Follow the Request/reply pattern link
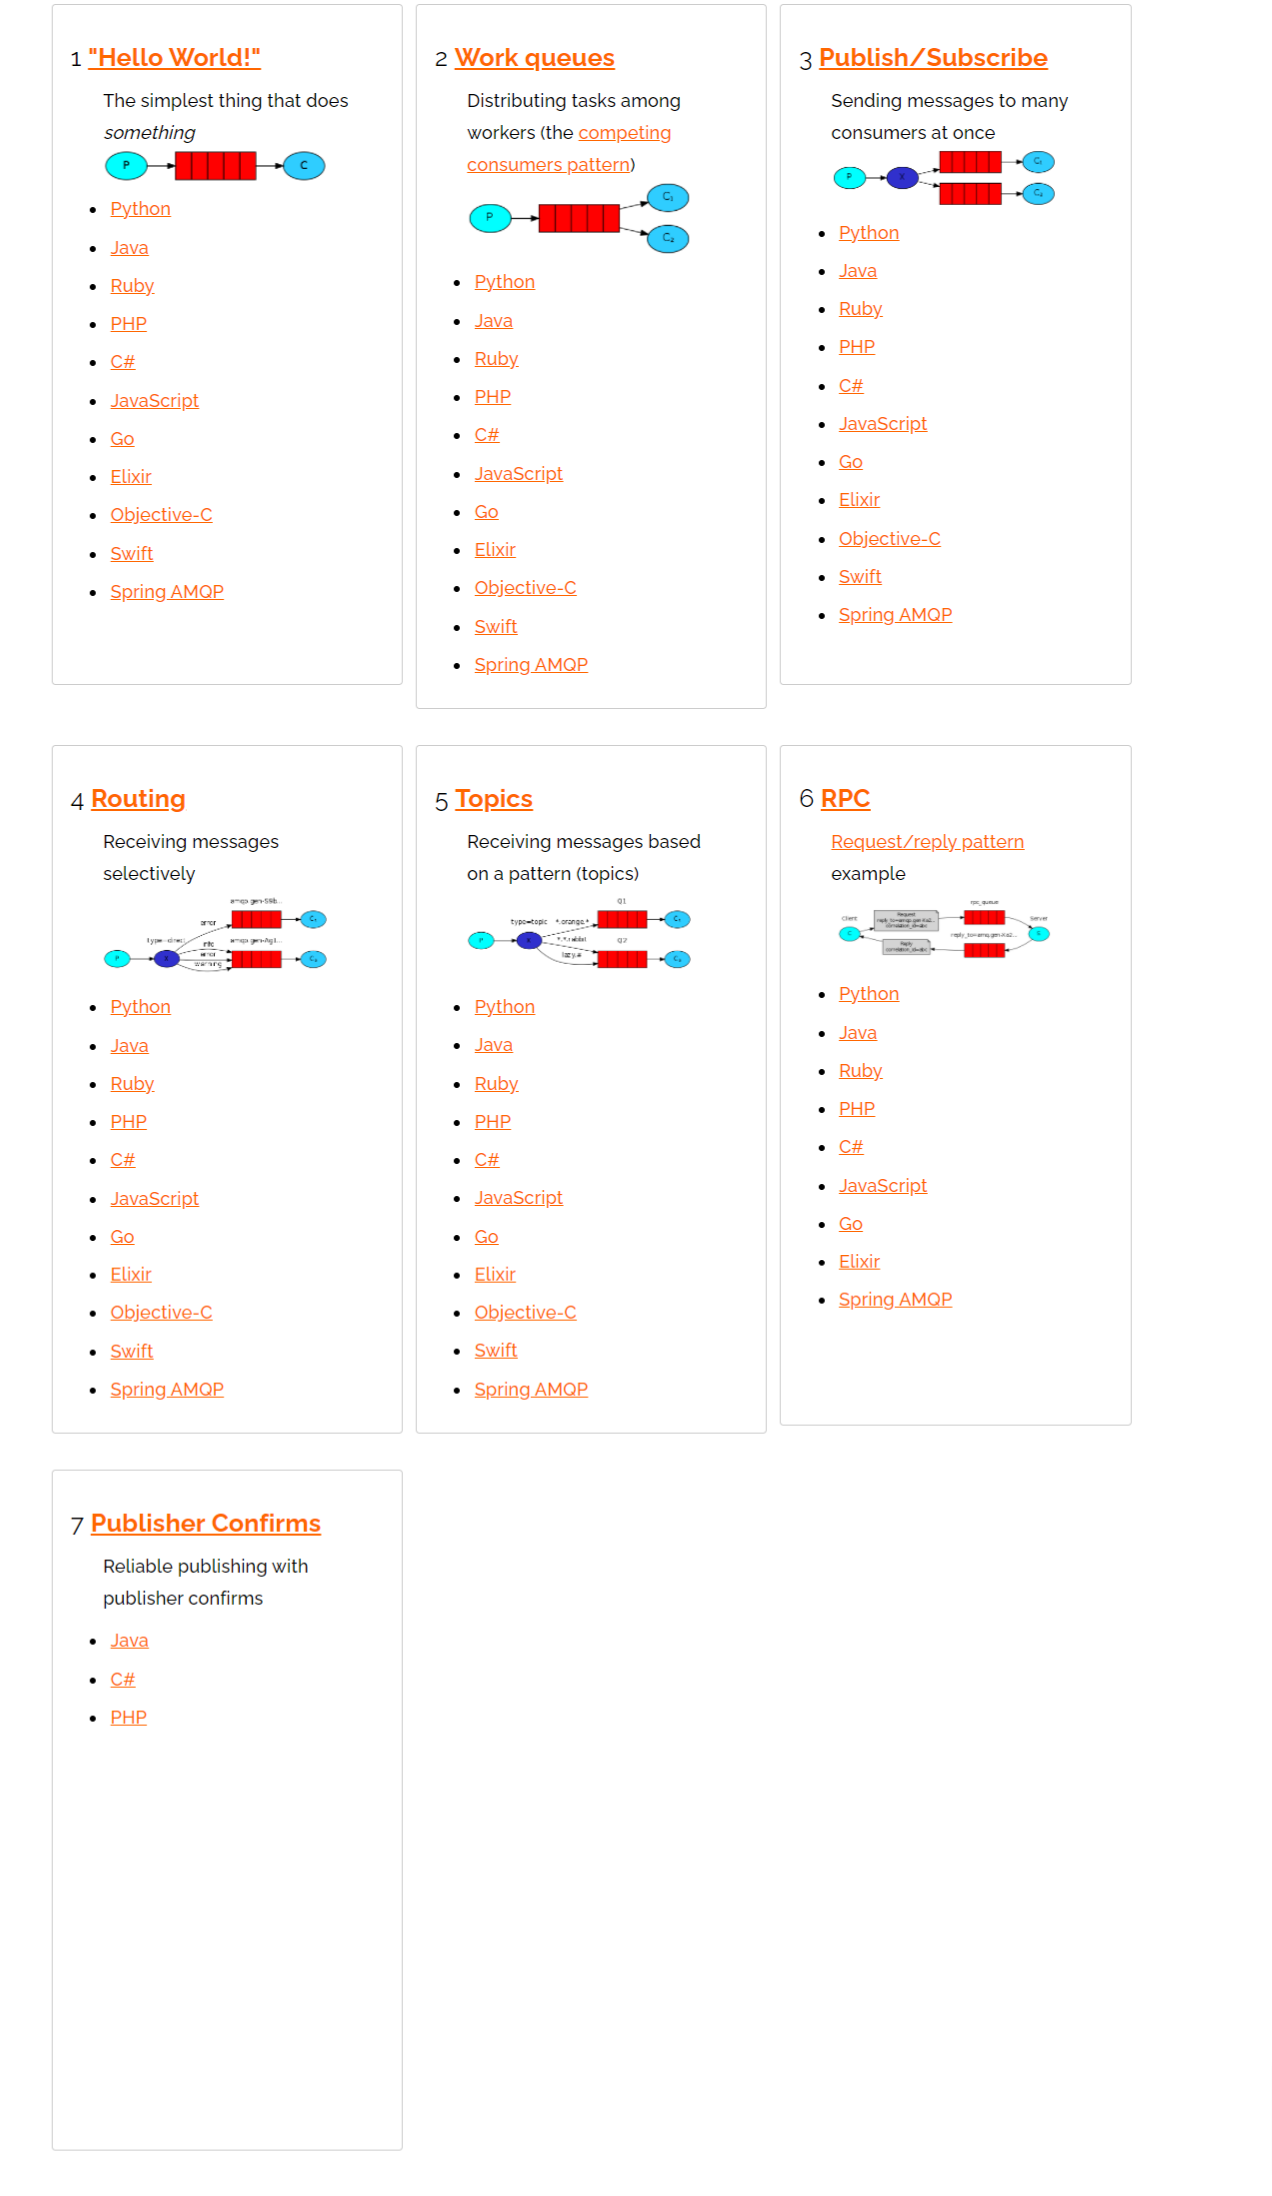The image size is (1272, 2196). pos(926,842)
